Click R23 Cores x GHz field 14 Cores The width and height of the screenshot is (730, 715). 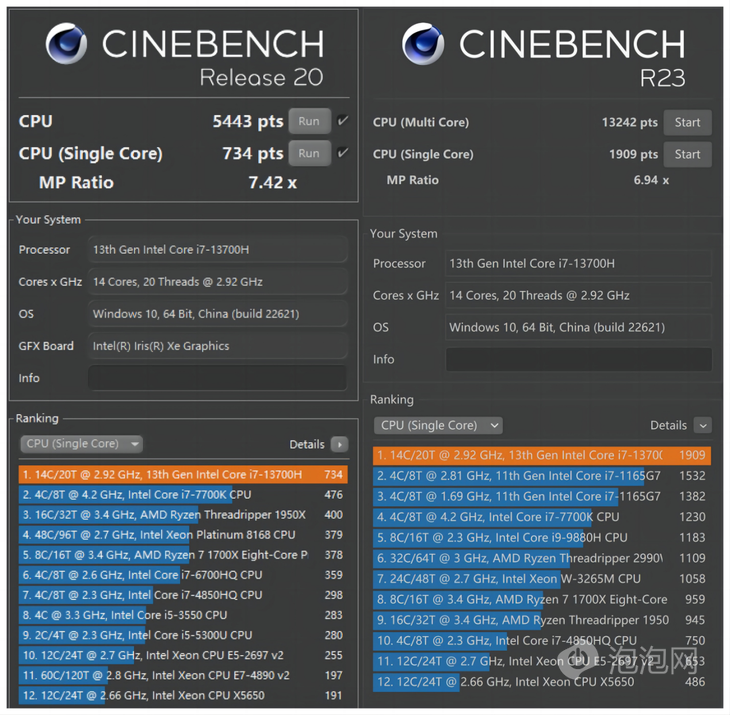coord(579,295)
